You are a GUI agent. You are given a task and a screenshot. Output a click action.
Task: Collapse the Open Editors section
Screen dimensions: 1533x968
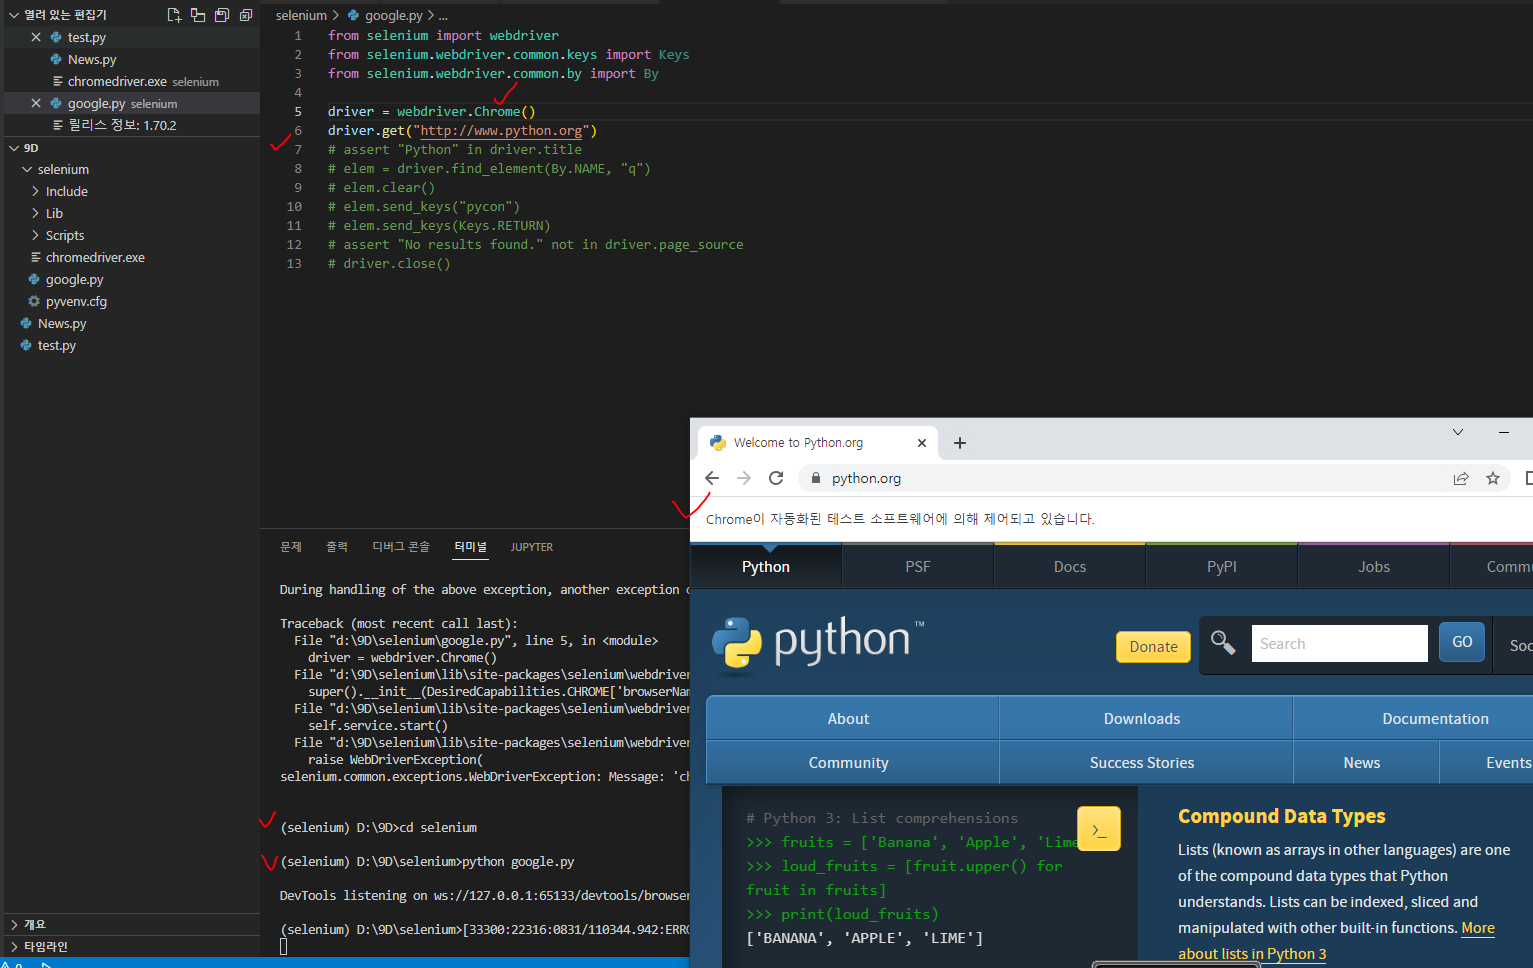click(x=14, y=15)
